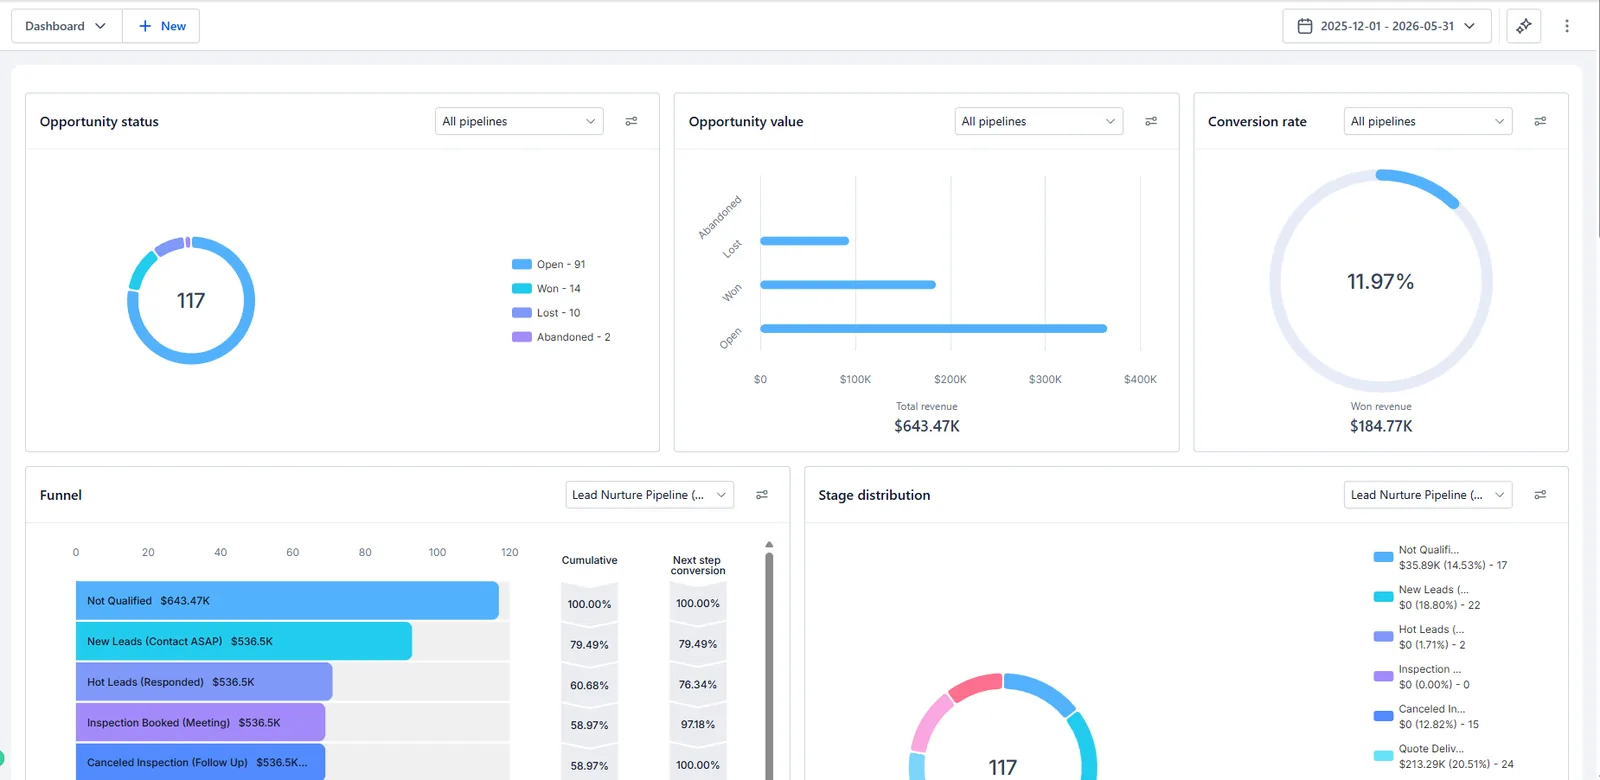Click the calendar icon in the date range
The image size is (1600, 780).
tap(1305, 26)
